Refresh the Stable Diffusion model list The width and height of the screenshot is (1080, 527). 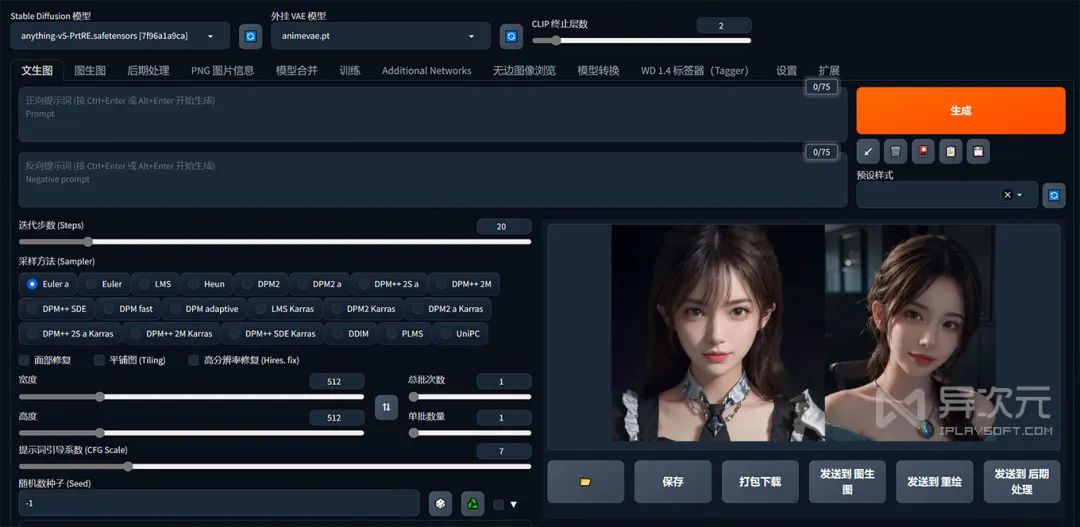[251, 36]
